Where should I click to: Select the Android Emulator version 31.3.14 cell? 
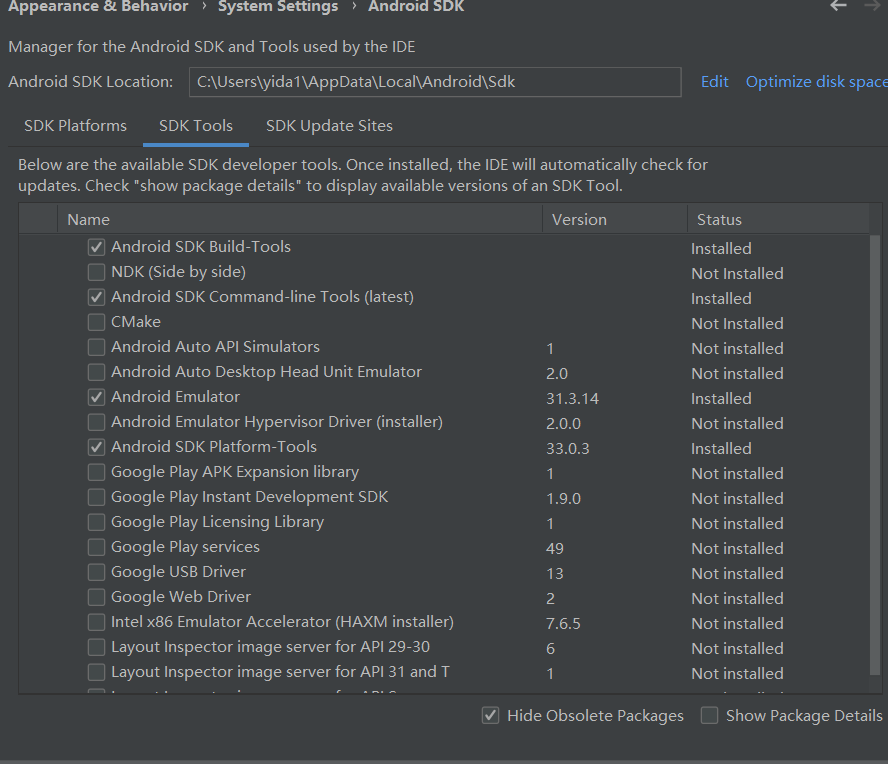[572, 399]
